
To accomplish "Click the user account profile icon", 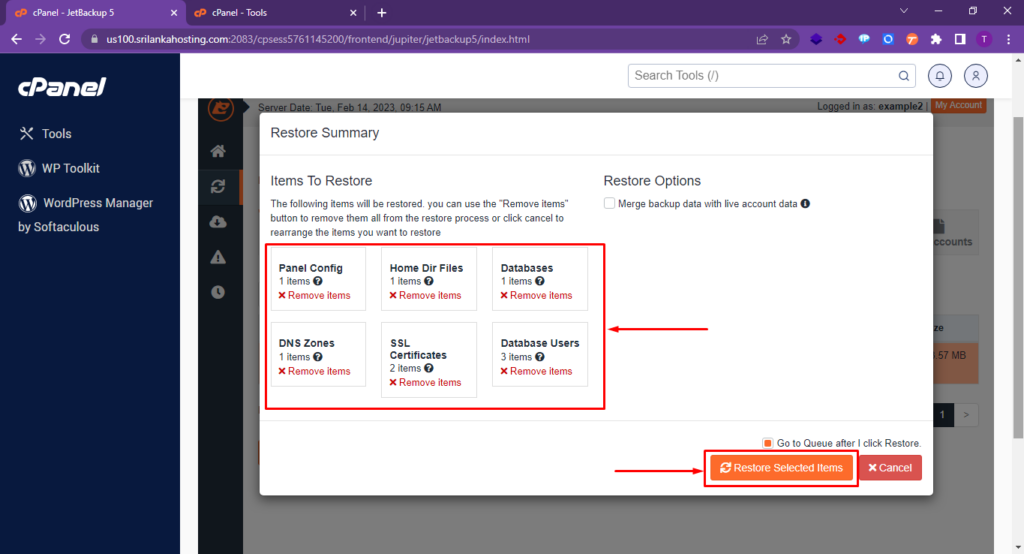I will point(975,75).
